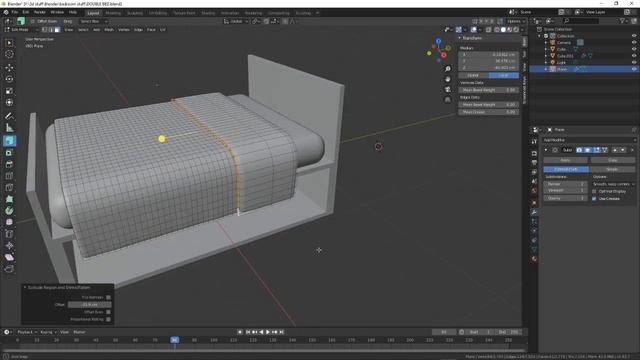Open the Mesh menu in viewport header
Viewport: 640px width, 360px height.
pyautogui.click(x=109, y=29)
